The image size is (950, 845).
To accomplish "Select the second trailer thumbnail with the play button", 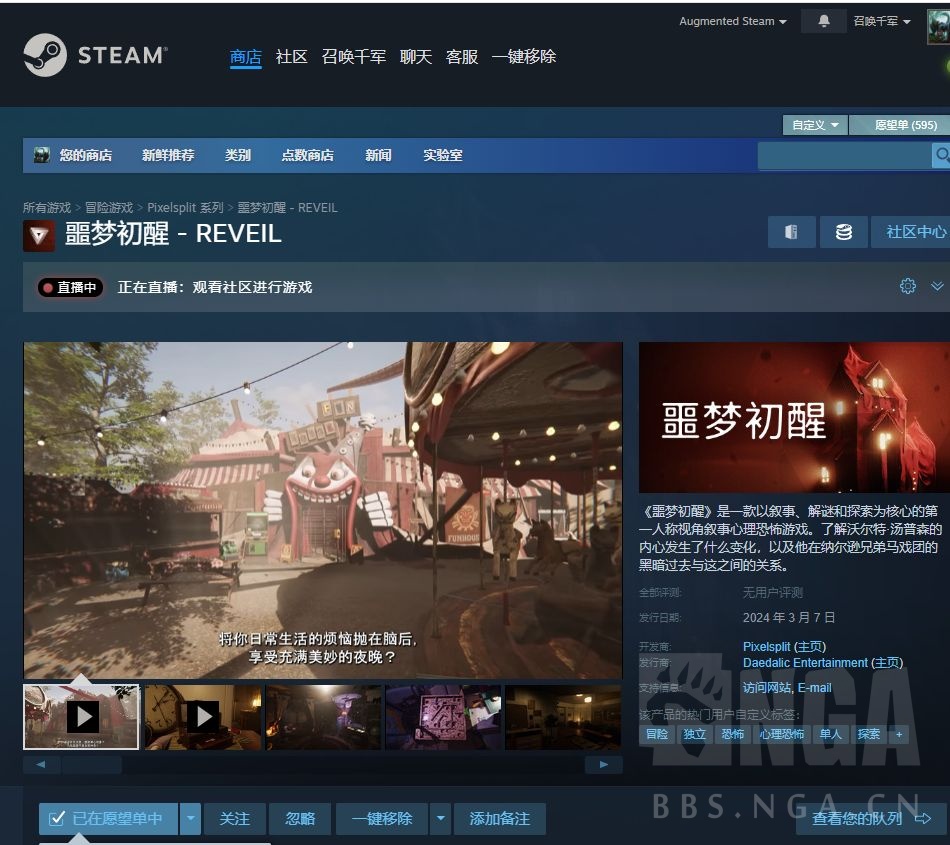I will (x=203, y=716).
